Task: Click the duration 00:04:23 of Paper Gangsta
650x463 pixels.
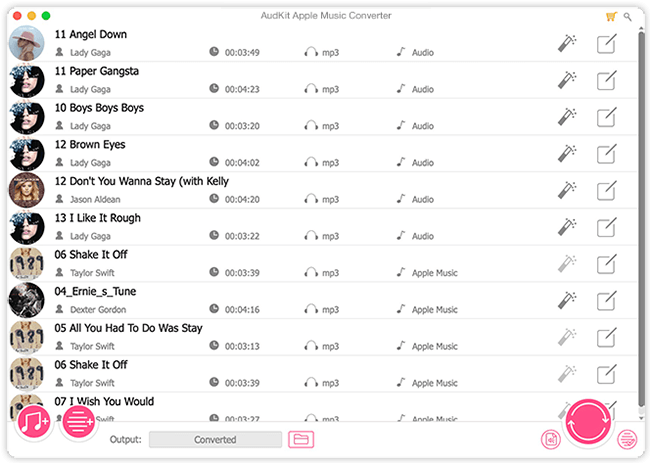Action: click(x=242, y=90)
